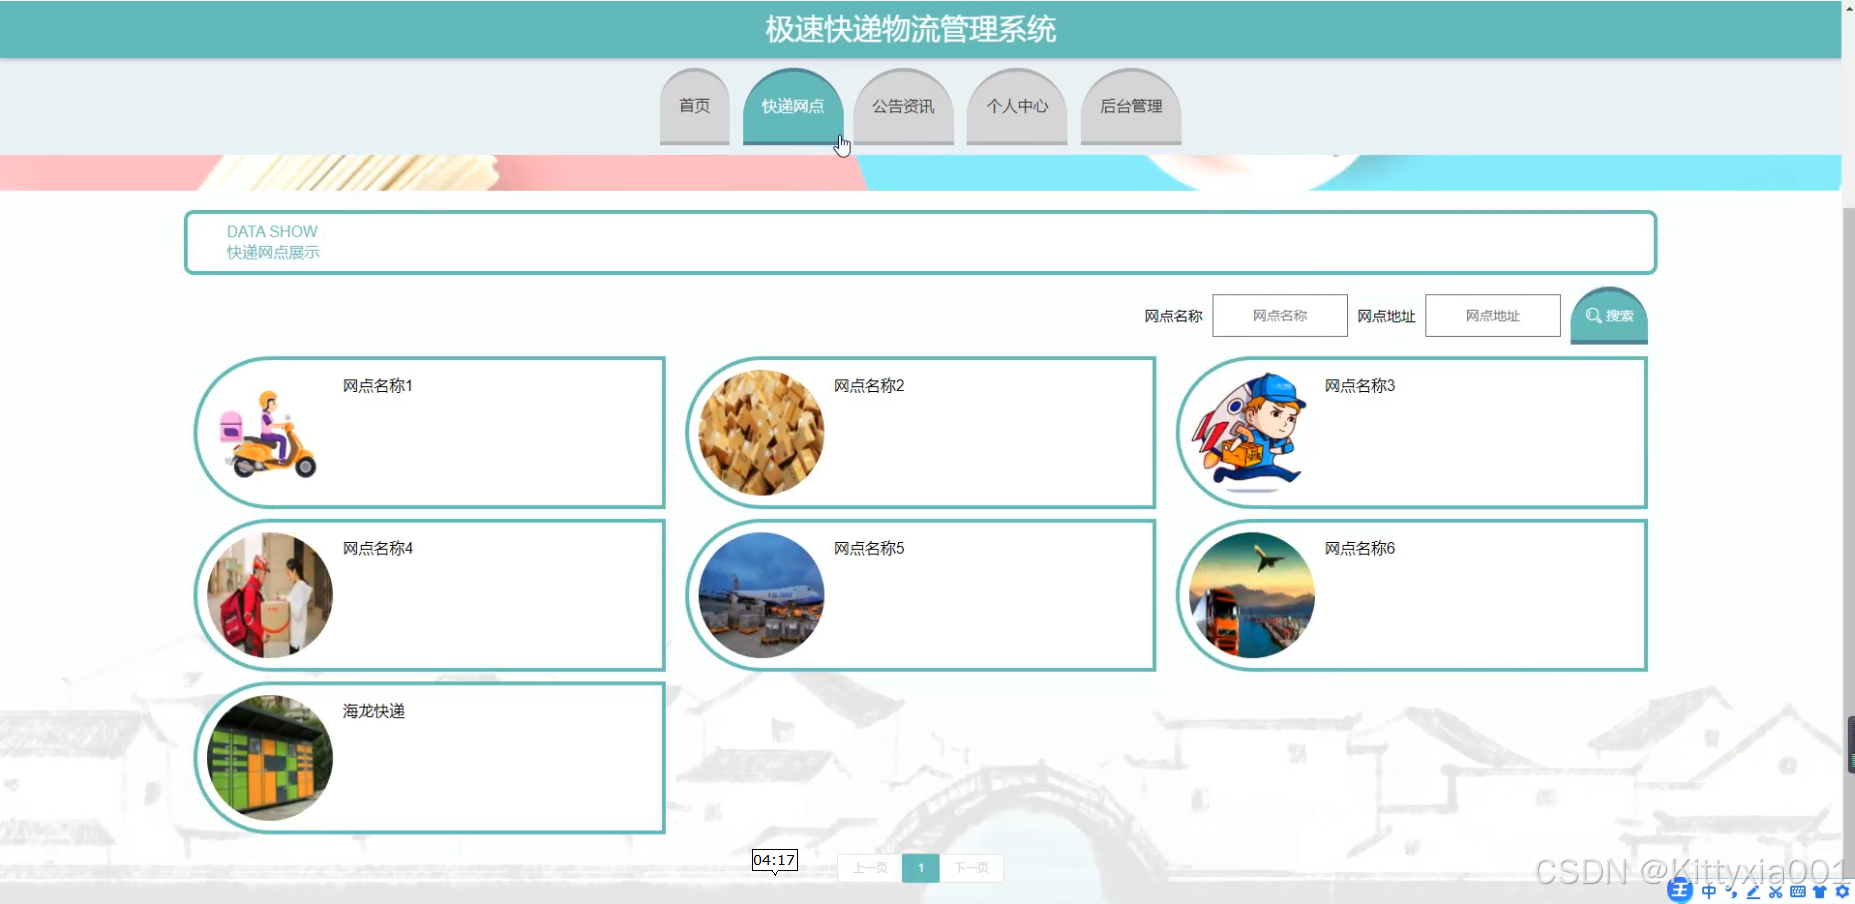Viewport: 1855px width, 904px height.
Task: Open the IME settings gear icon
Action: tap(1842, 892)
